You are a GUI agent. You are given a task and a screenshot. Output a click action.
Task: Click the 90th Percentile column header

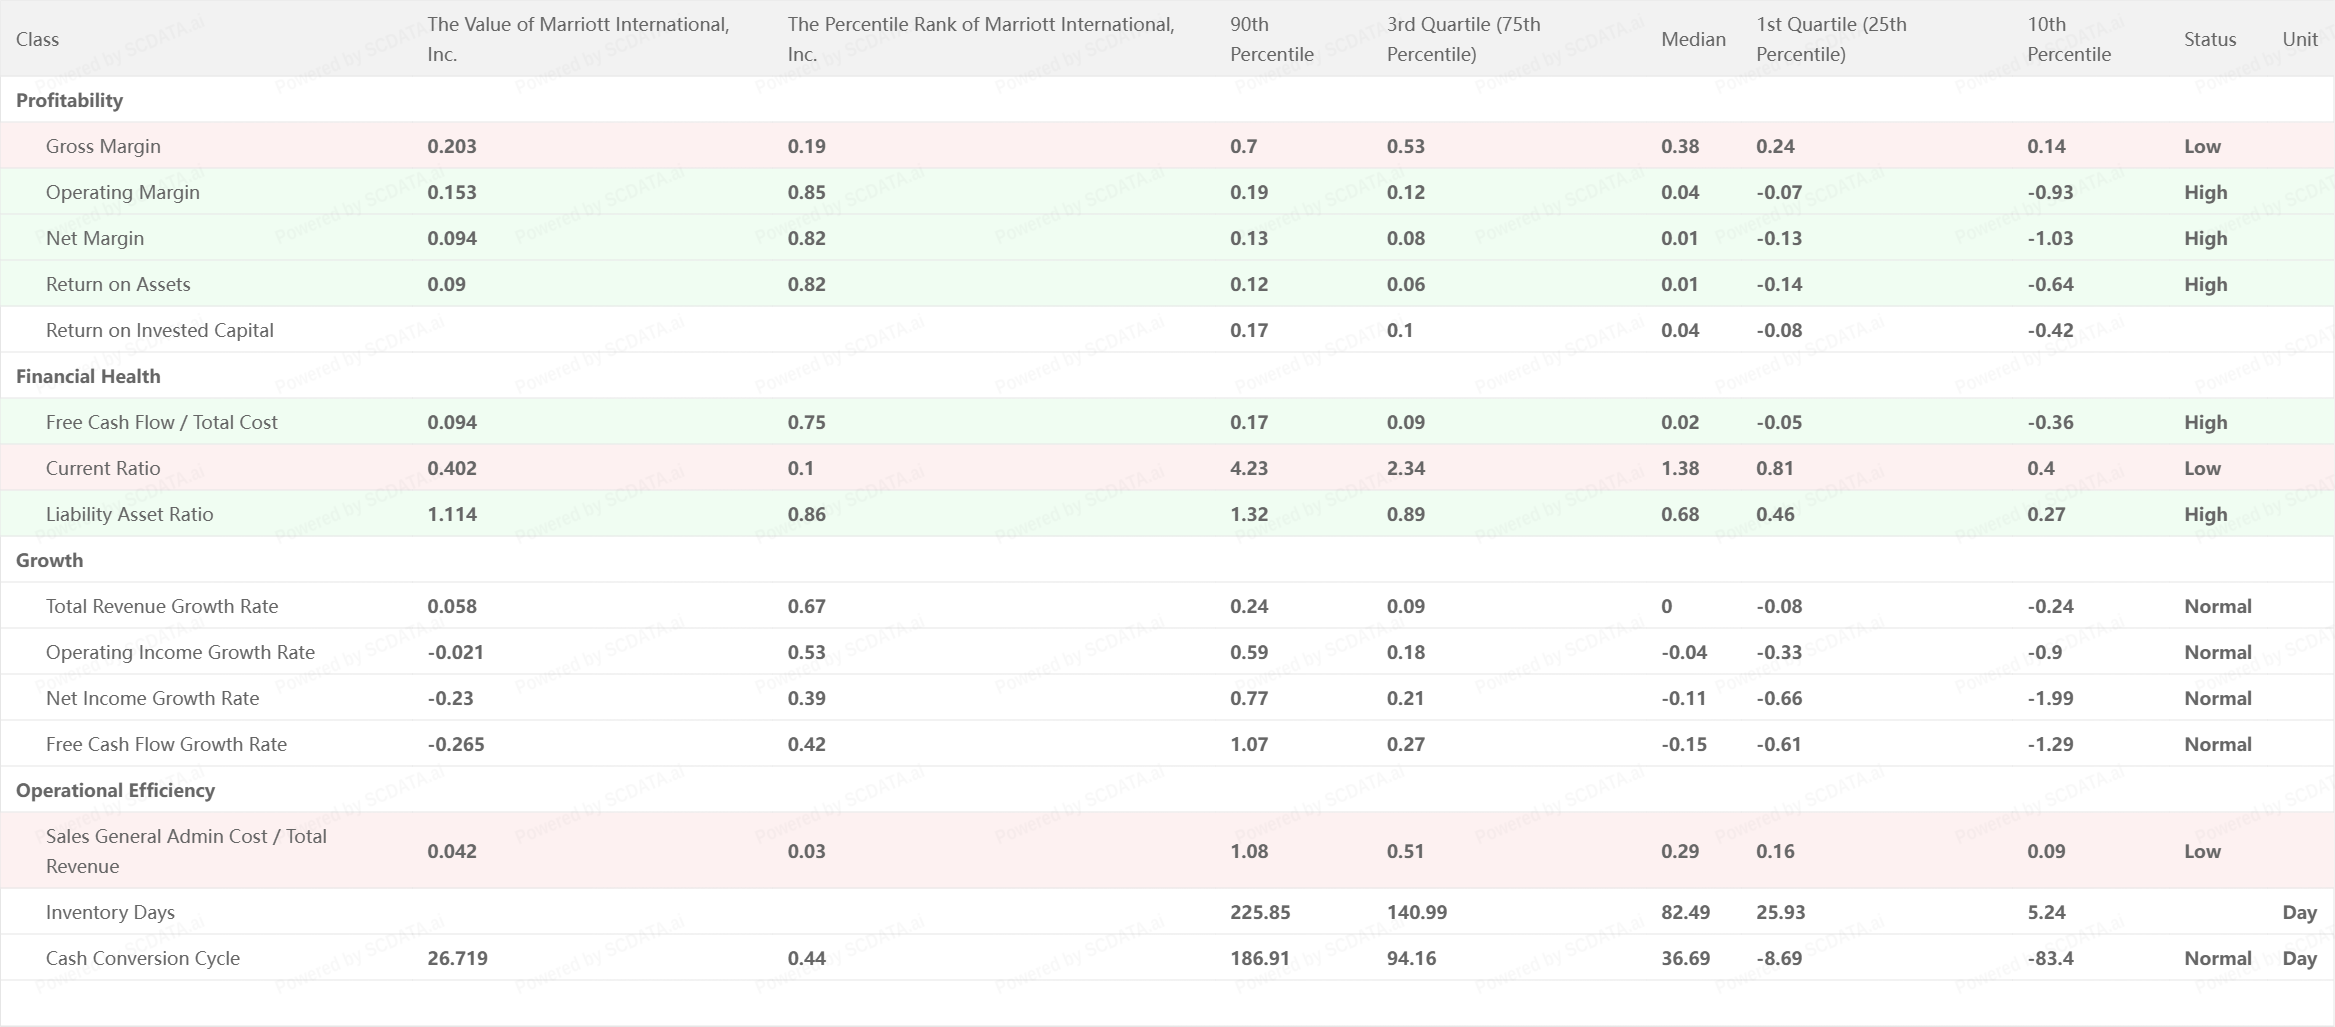1271,39
